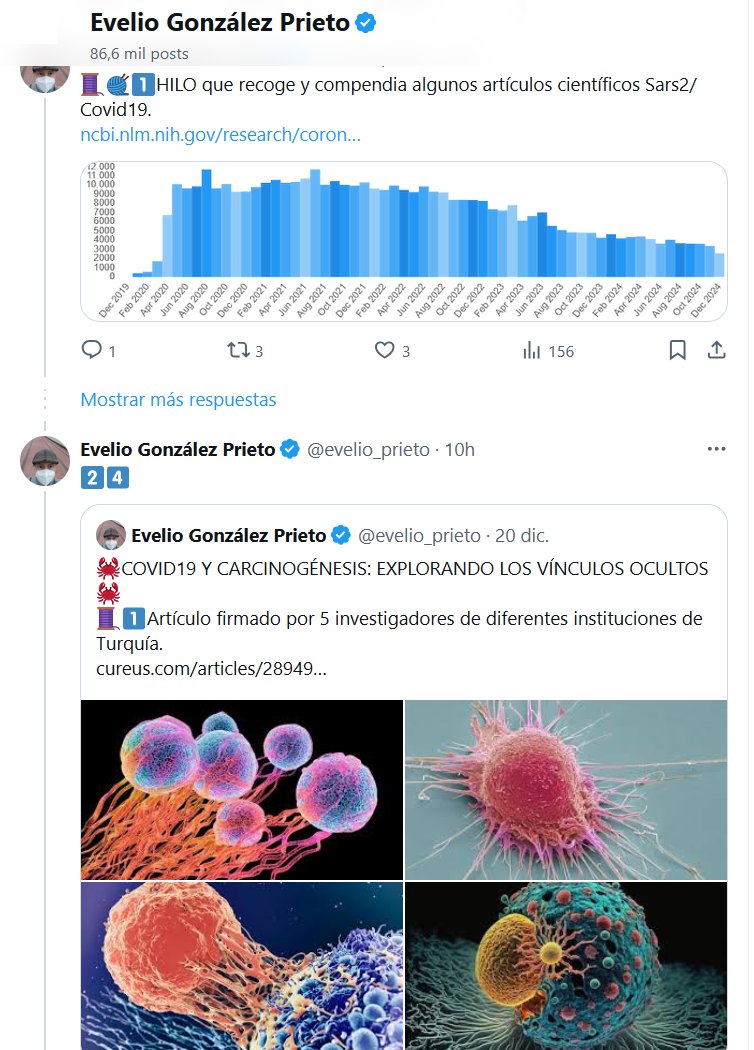Click the @evelio_prieto handle on the 10h post
The image size is (754, 1050).
click(x=370, y=450)
